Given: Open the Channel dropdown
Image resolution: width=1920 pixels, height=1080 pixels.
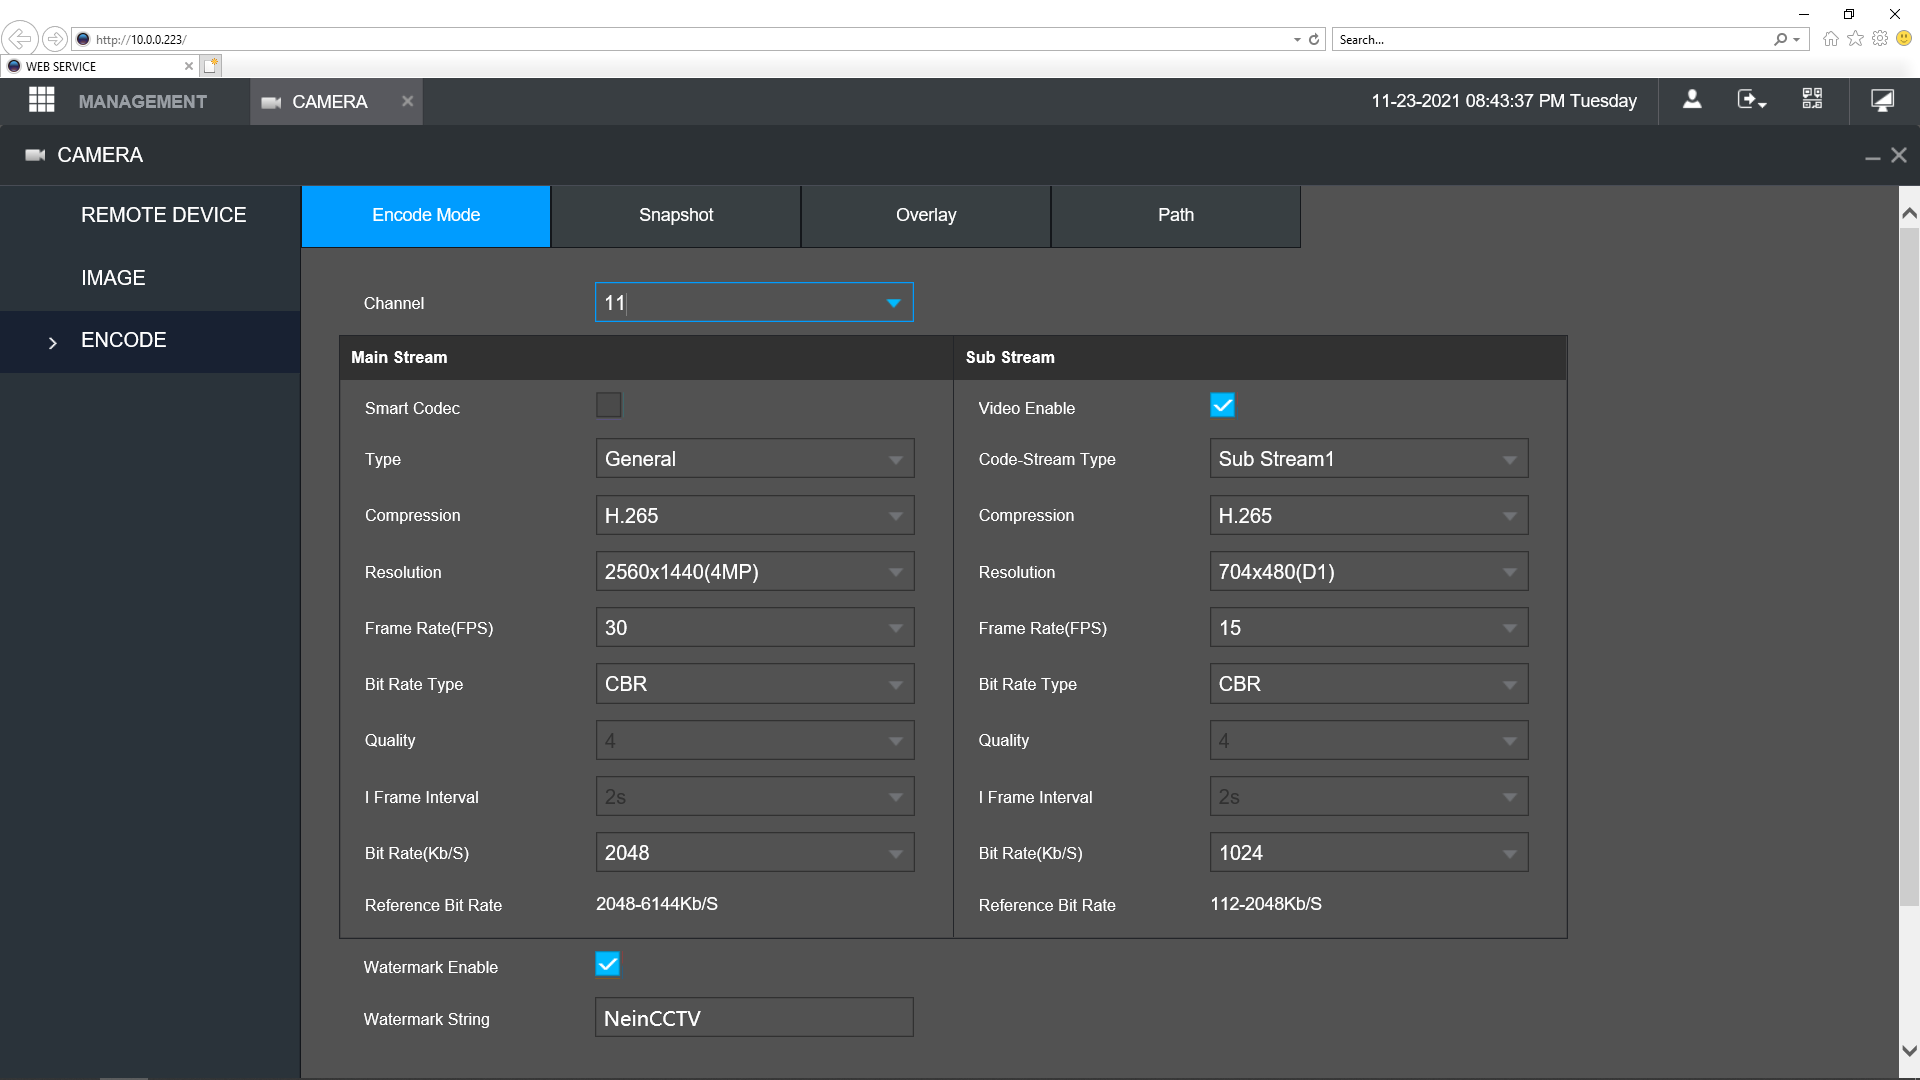Looking at the screenshot, I should point(754,302).
